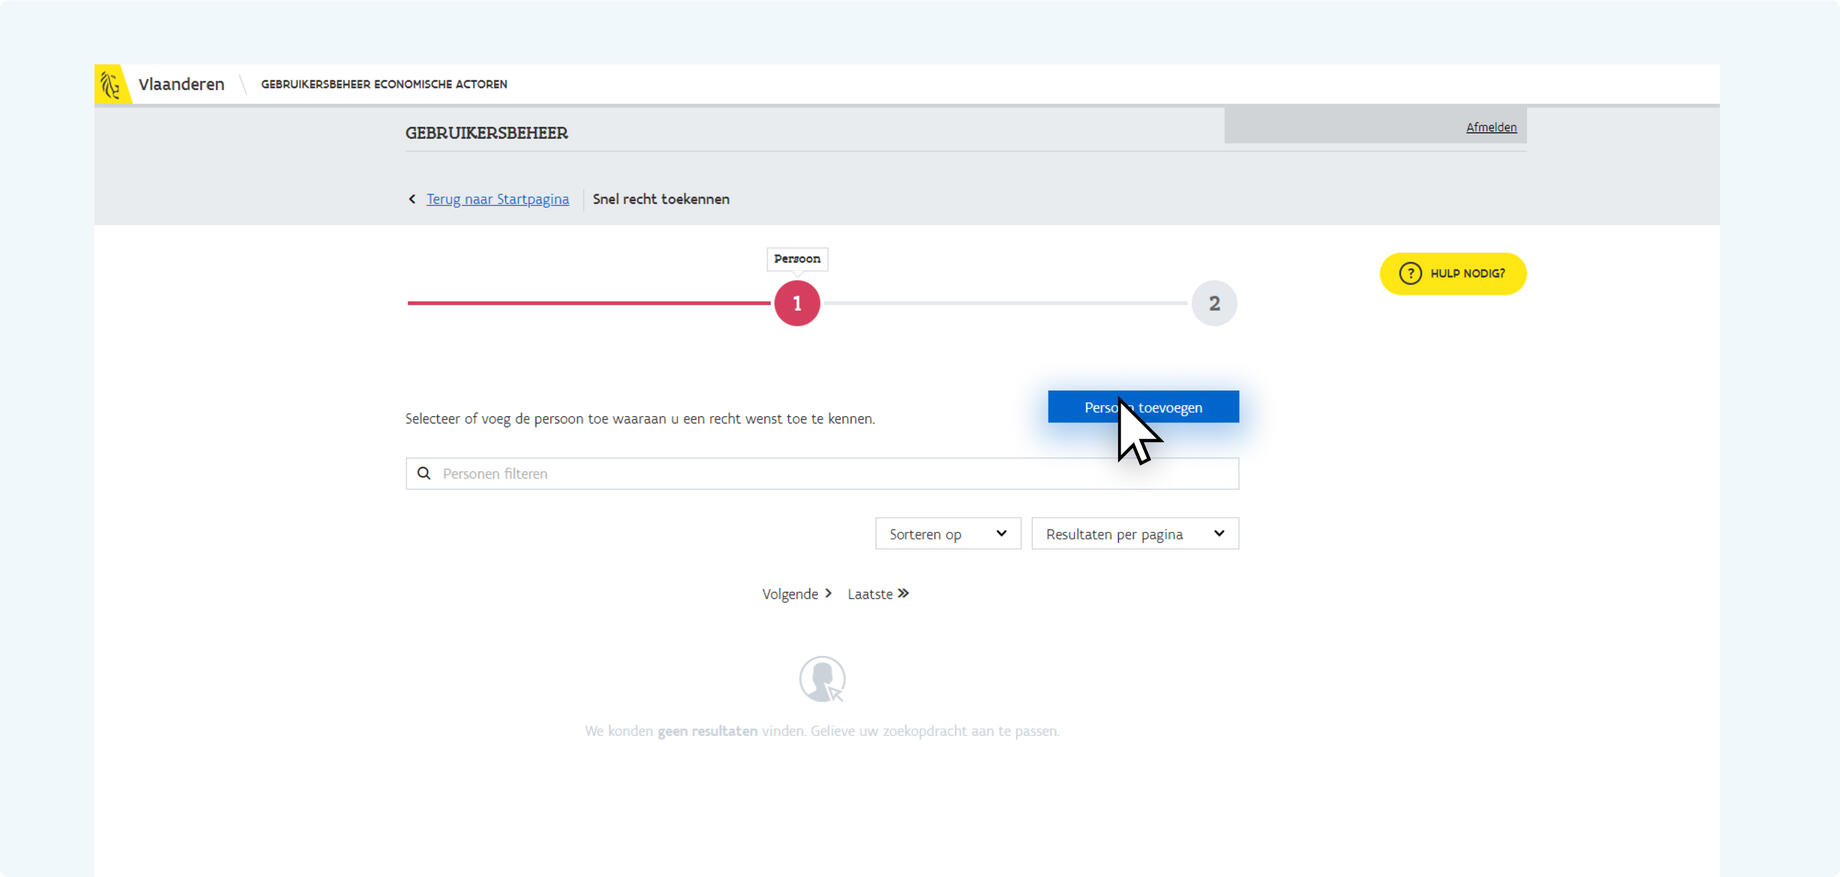Click the Vlaanderen lion logo
The width and height of the screenshot is (1840, 877).
(x=111, y=85)
